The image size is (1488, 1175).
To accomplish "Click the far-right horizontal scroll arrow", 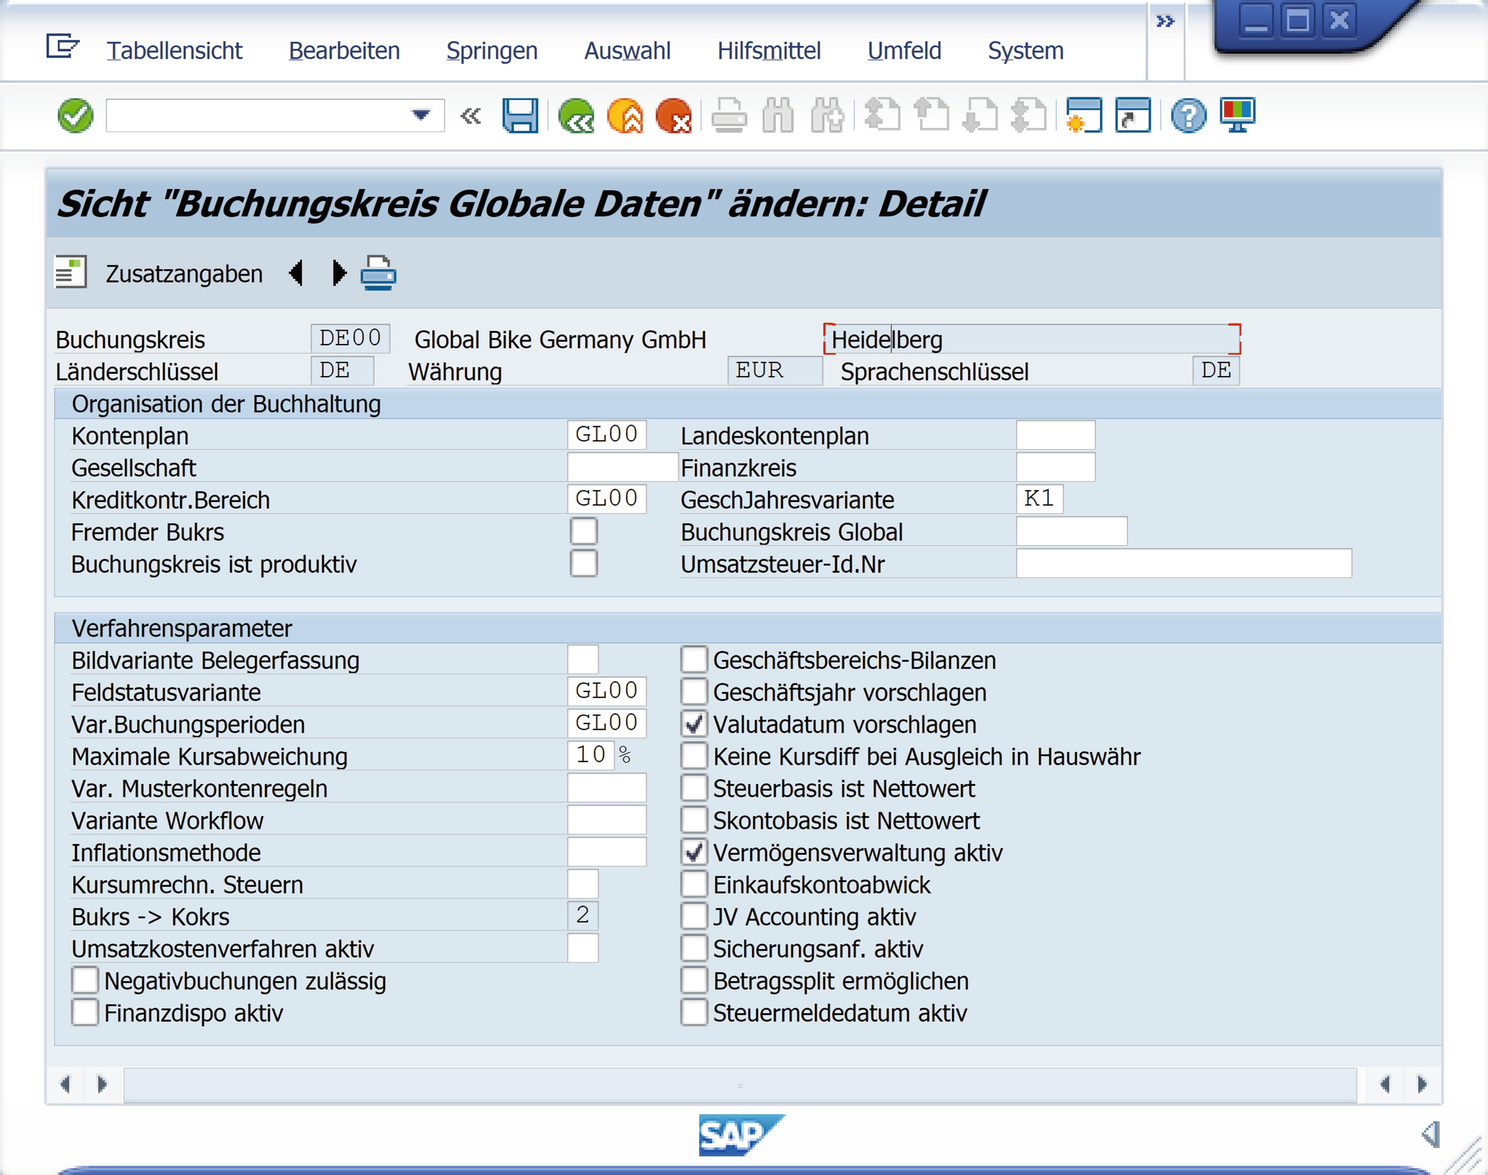I will pos(1423,1084).
